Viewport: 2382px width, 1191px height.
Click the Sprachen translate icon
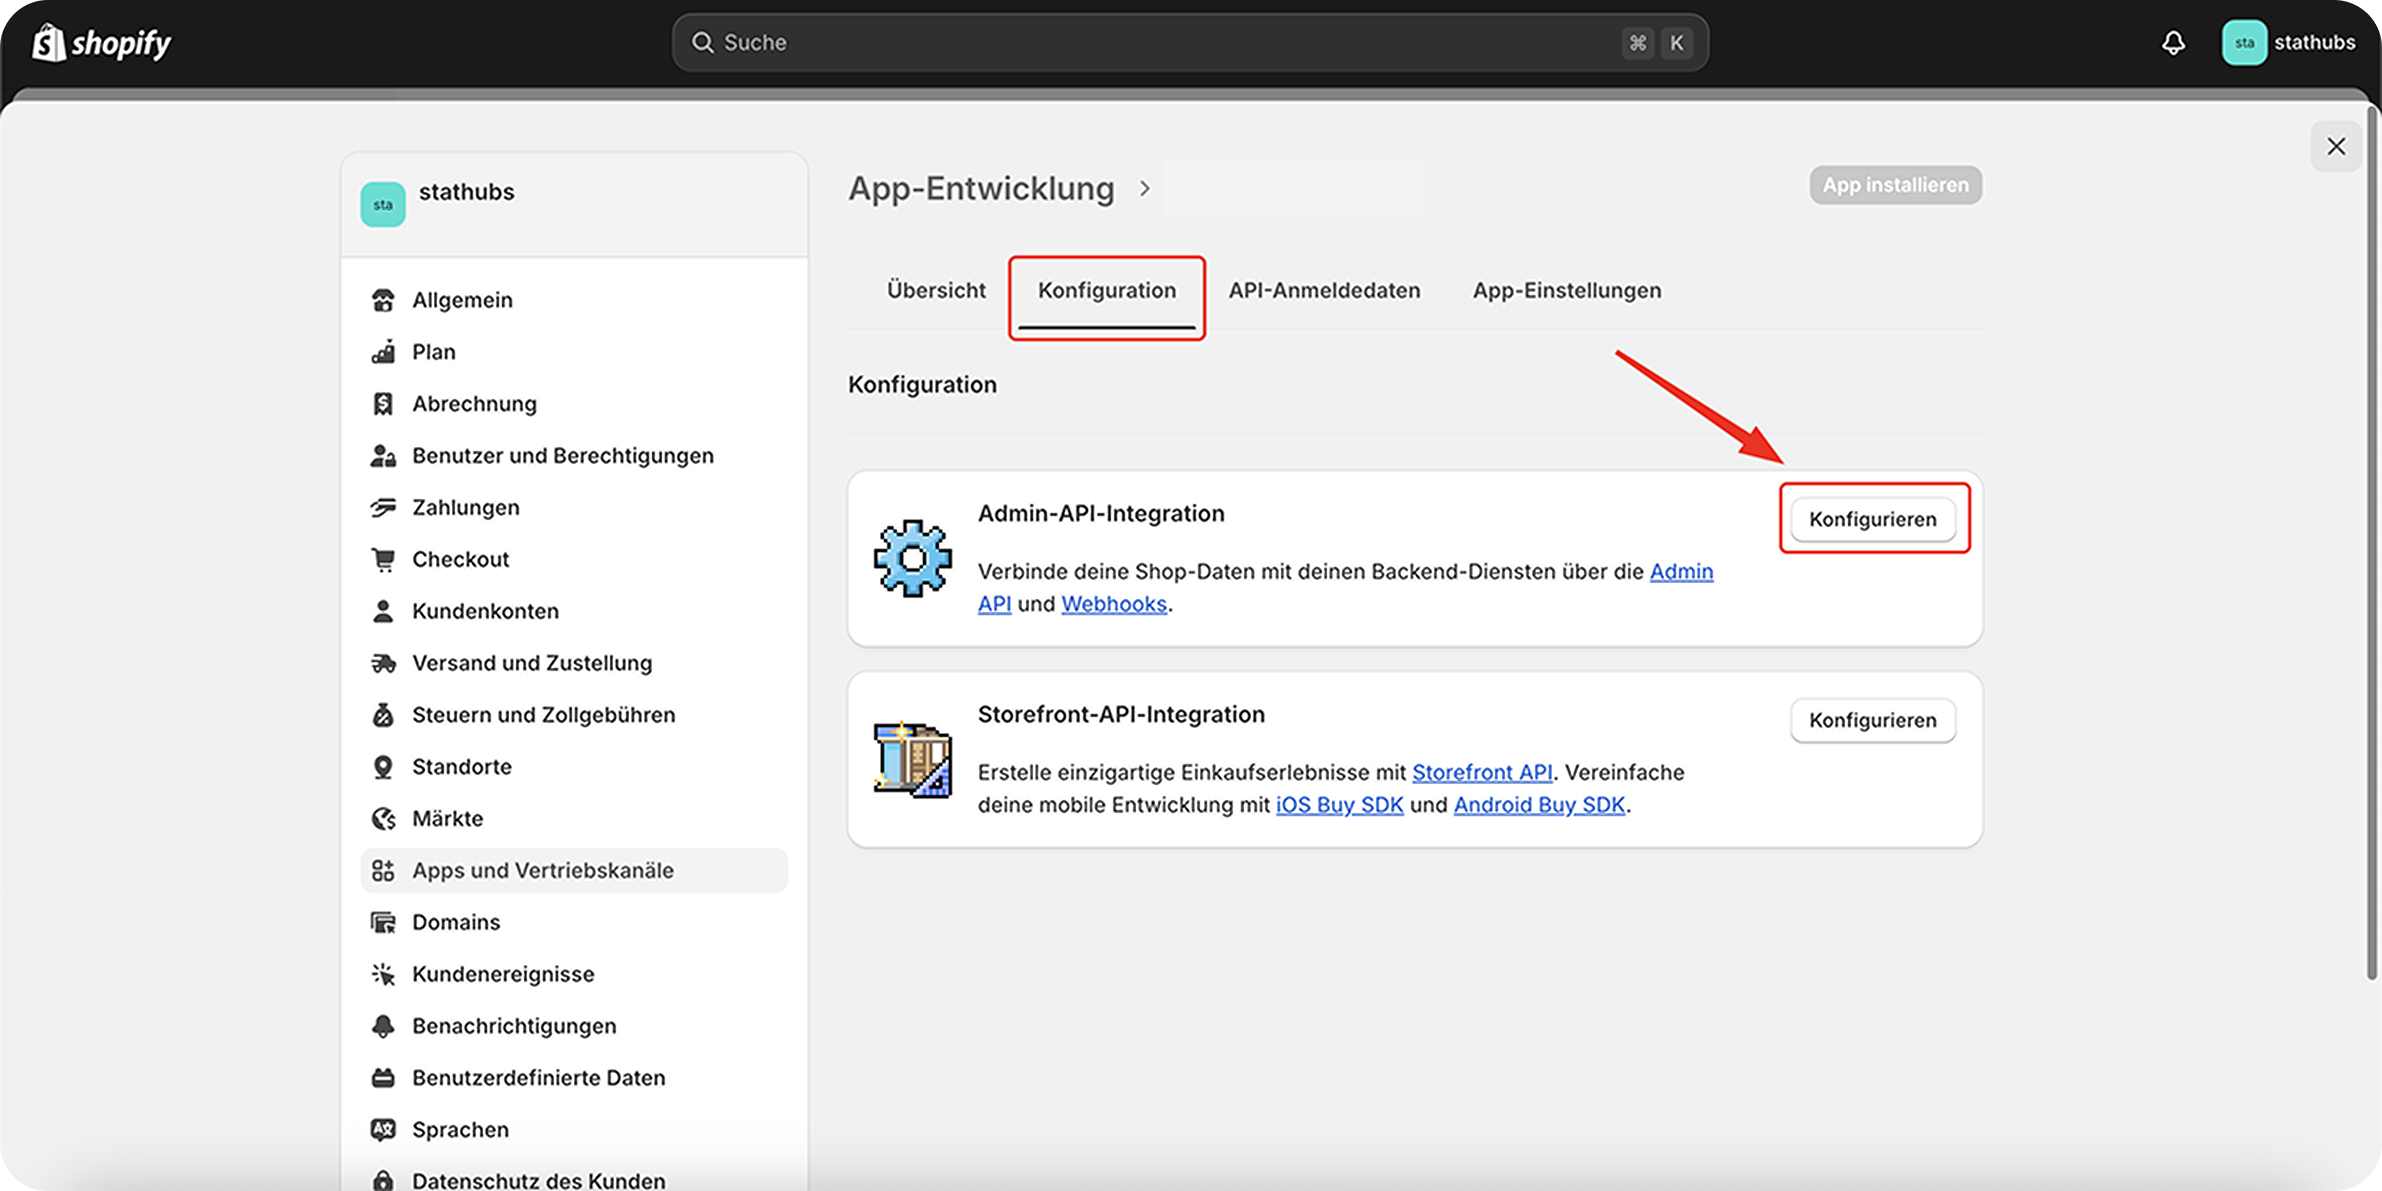coord(383,1130)
